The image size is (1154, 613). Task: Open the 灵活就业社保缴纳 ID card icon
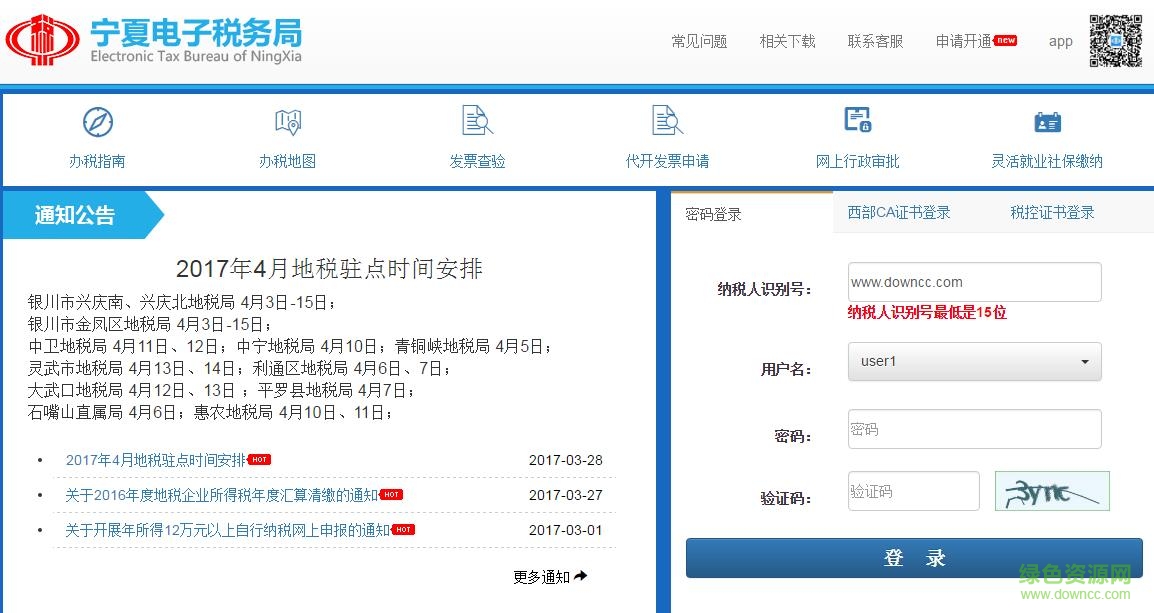[x=1047, y=122]
